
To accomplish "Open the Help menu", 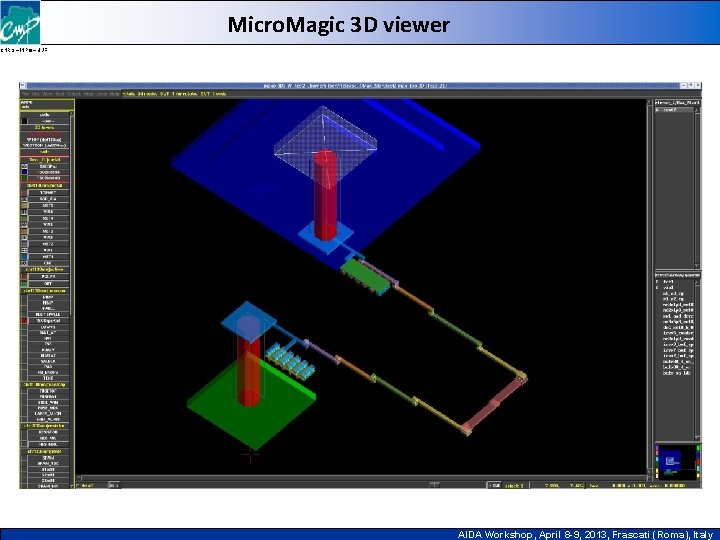I will pyautogui.click(x=114, y=94).
